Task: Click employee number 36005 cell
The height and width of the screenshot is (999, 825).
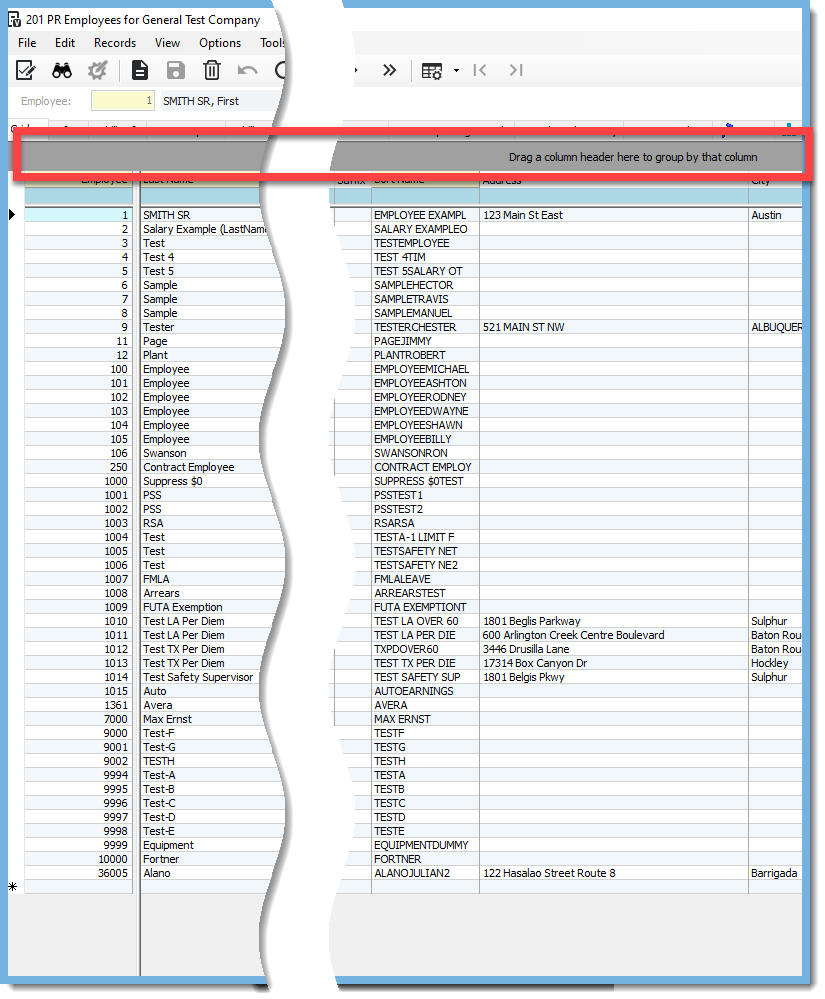Action: (x=78, y=873)
